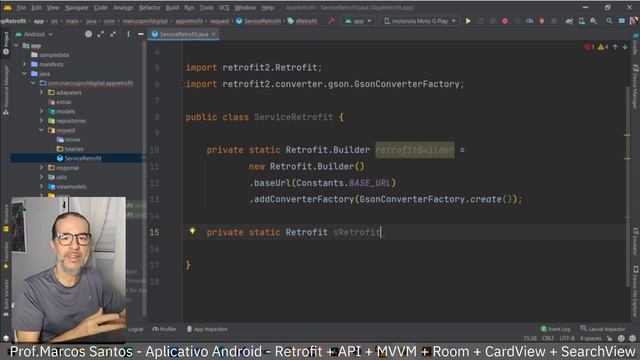The height and width of the screenshot is (360, 640).
Task: Run the app with the green play button
Action: [x=468, y=21]
